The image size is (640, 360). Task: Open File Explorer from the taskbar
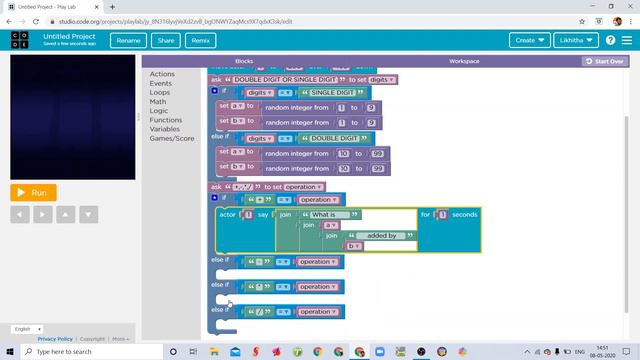(214, 351)
